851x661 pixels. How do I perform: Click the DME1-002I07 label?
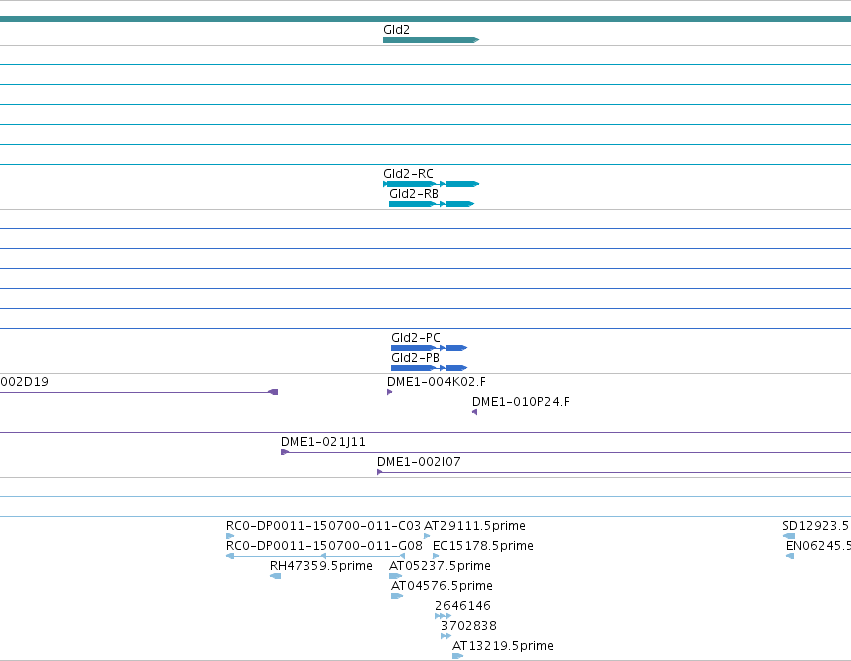(418, 462)
